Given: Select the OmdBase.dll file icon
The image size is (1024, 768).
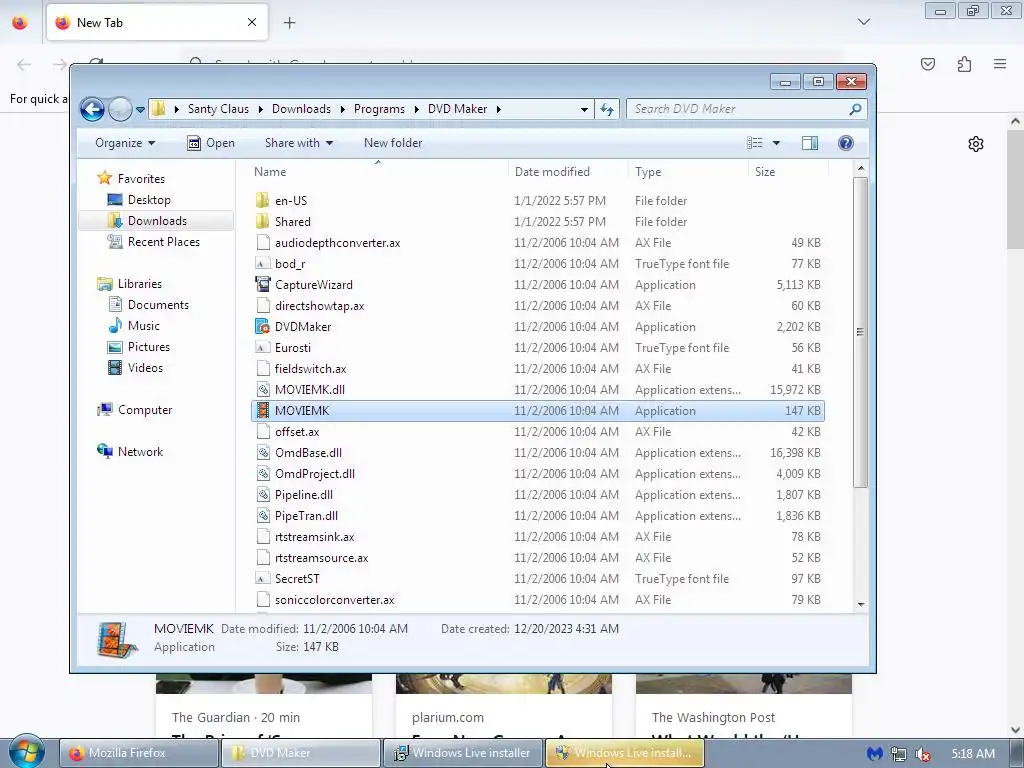Looking at the screenshot, I should click(263, 453).
